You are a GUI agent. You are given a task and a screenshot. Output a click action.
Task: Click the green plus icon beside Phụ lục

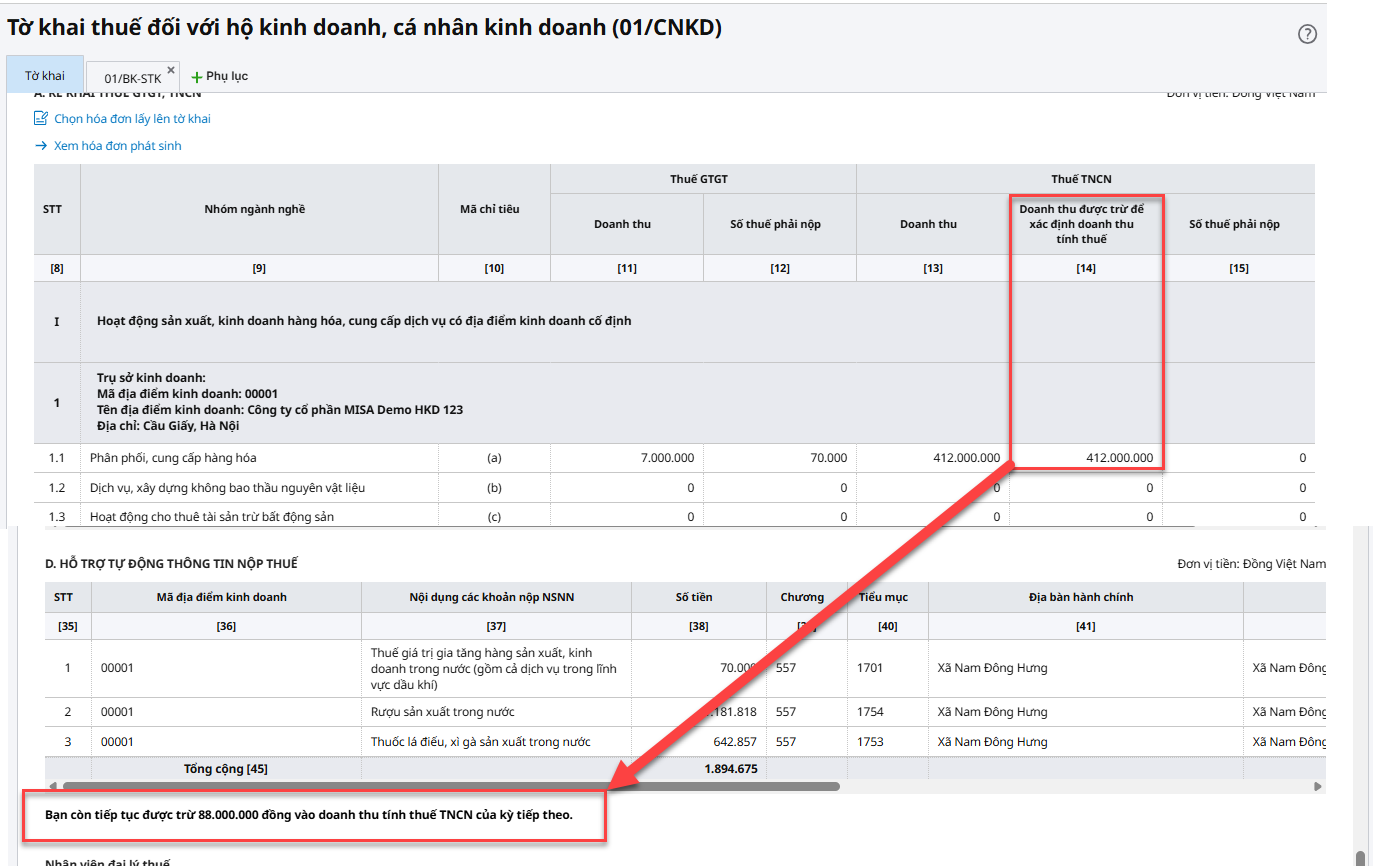point(196,77)
